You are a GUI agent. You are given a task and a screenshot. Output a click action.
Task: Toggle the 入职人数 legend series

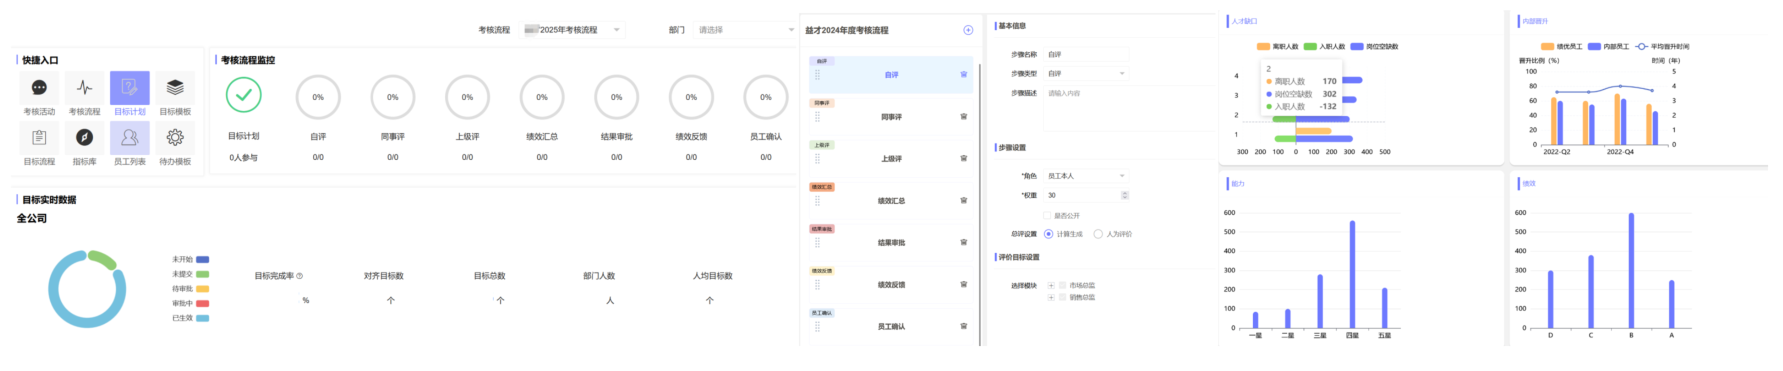(1324, 47)
